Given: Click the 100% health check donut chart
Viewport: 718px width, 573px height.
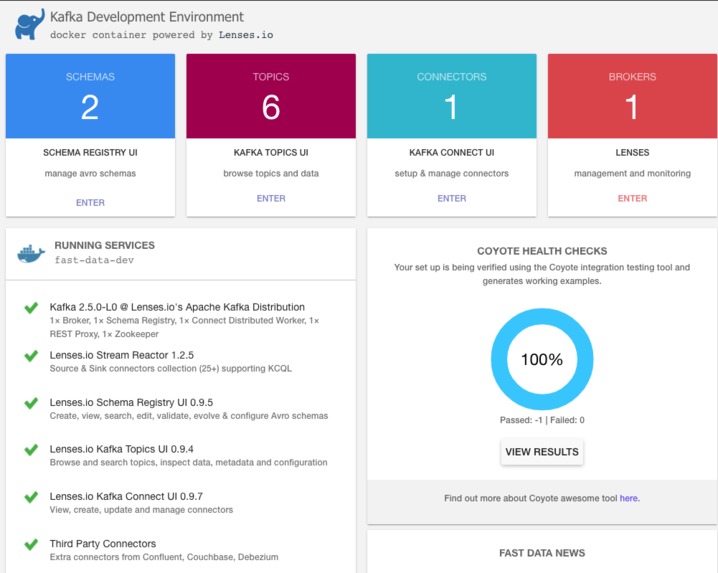Looking at the screenshot, I should click(542, 359).
